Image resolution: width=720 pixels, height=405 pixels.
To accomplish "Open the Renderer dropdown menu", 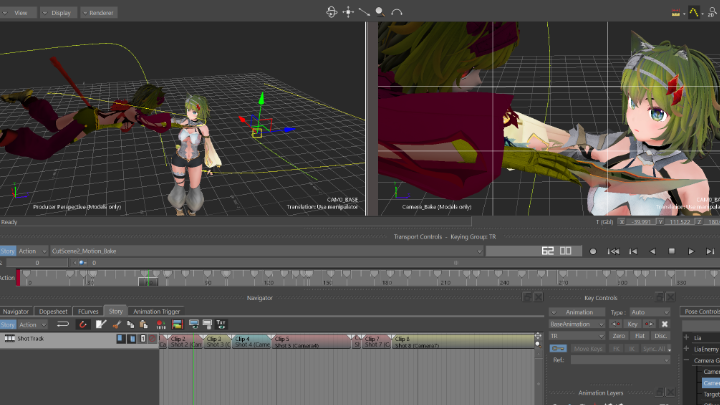I will click(99, 12).
